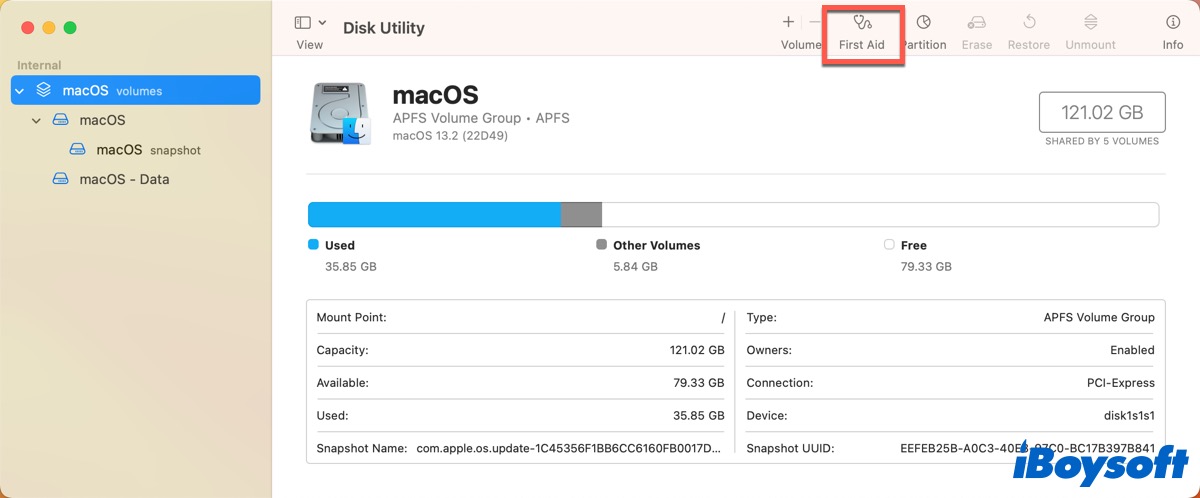Open the View sidebar dropdown
Viewport: 1200px width, 498px height.
coord(310,23)
